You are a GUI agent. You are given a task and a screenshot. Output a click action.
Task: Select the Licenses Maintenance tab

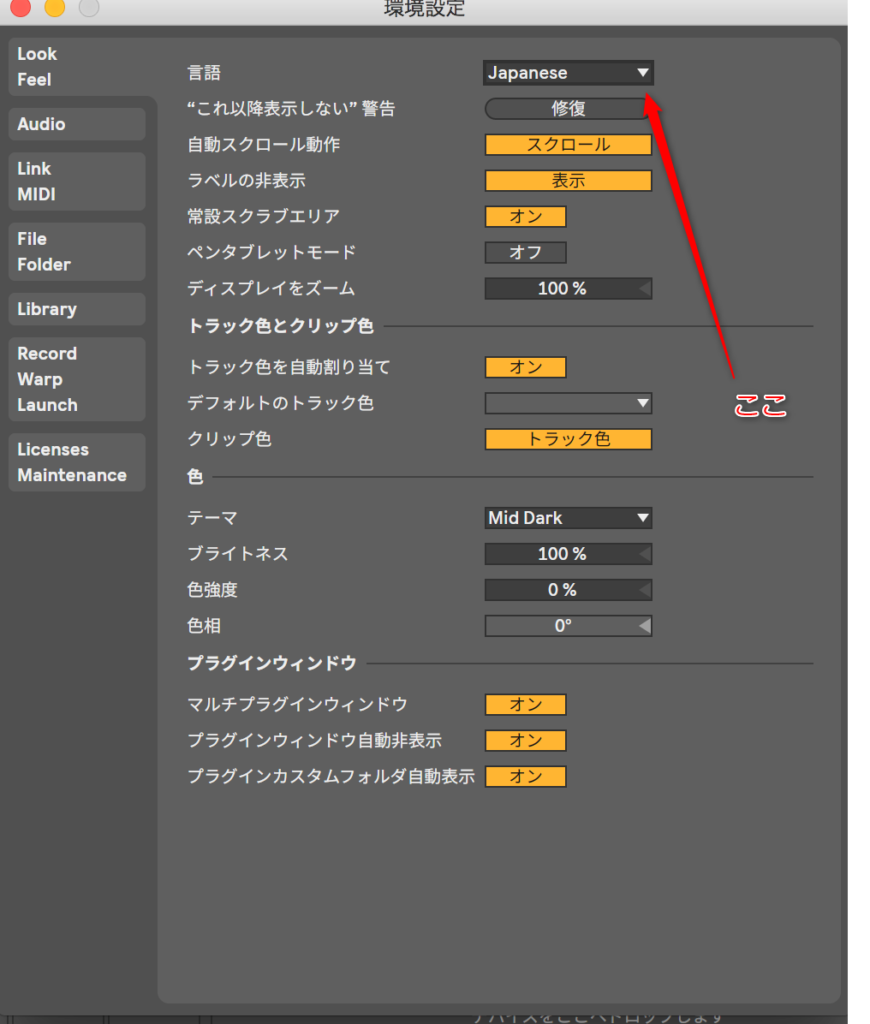click(x=77, y=462)
